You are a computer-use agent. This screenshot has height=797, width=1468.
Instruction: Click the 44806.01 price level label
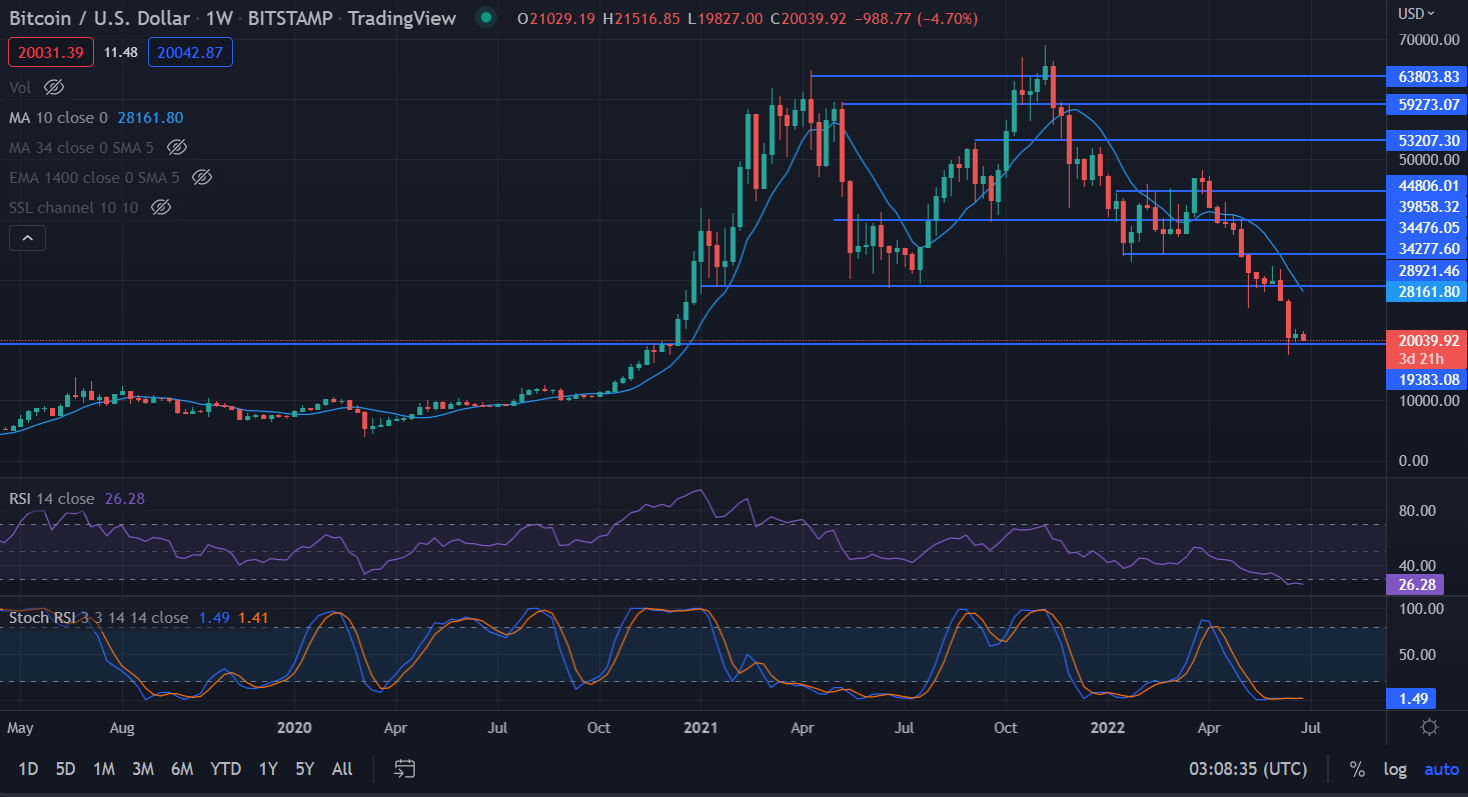[x=1427, y=186]
